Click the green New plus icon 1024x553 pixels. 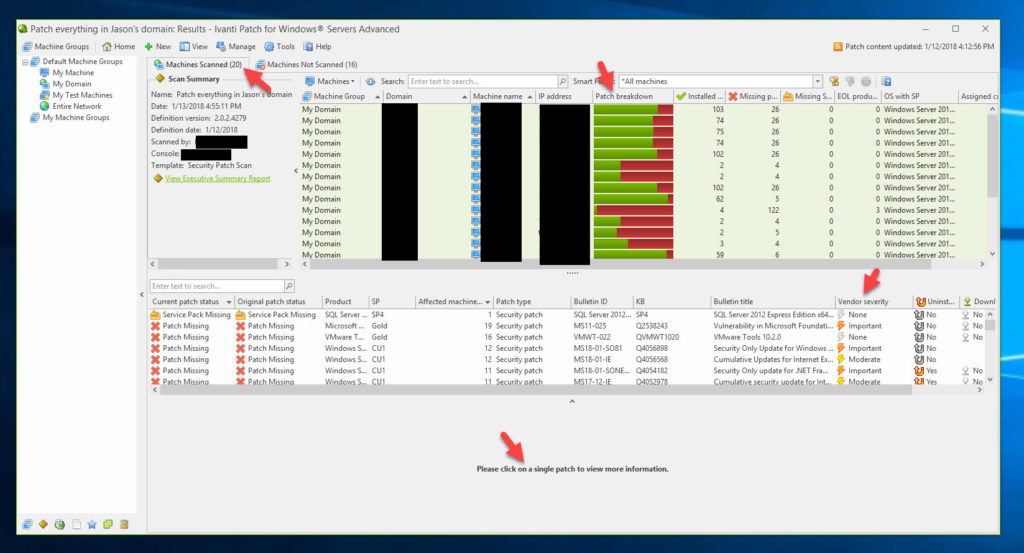[149, 47]
